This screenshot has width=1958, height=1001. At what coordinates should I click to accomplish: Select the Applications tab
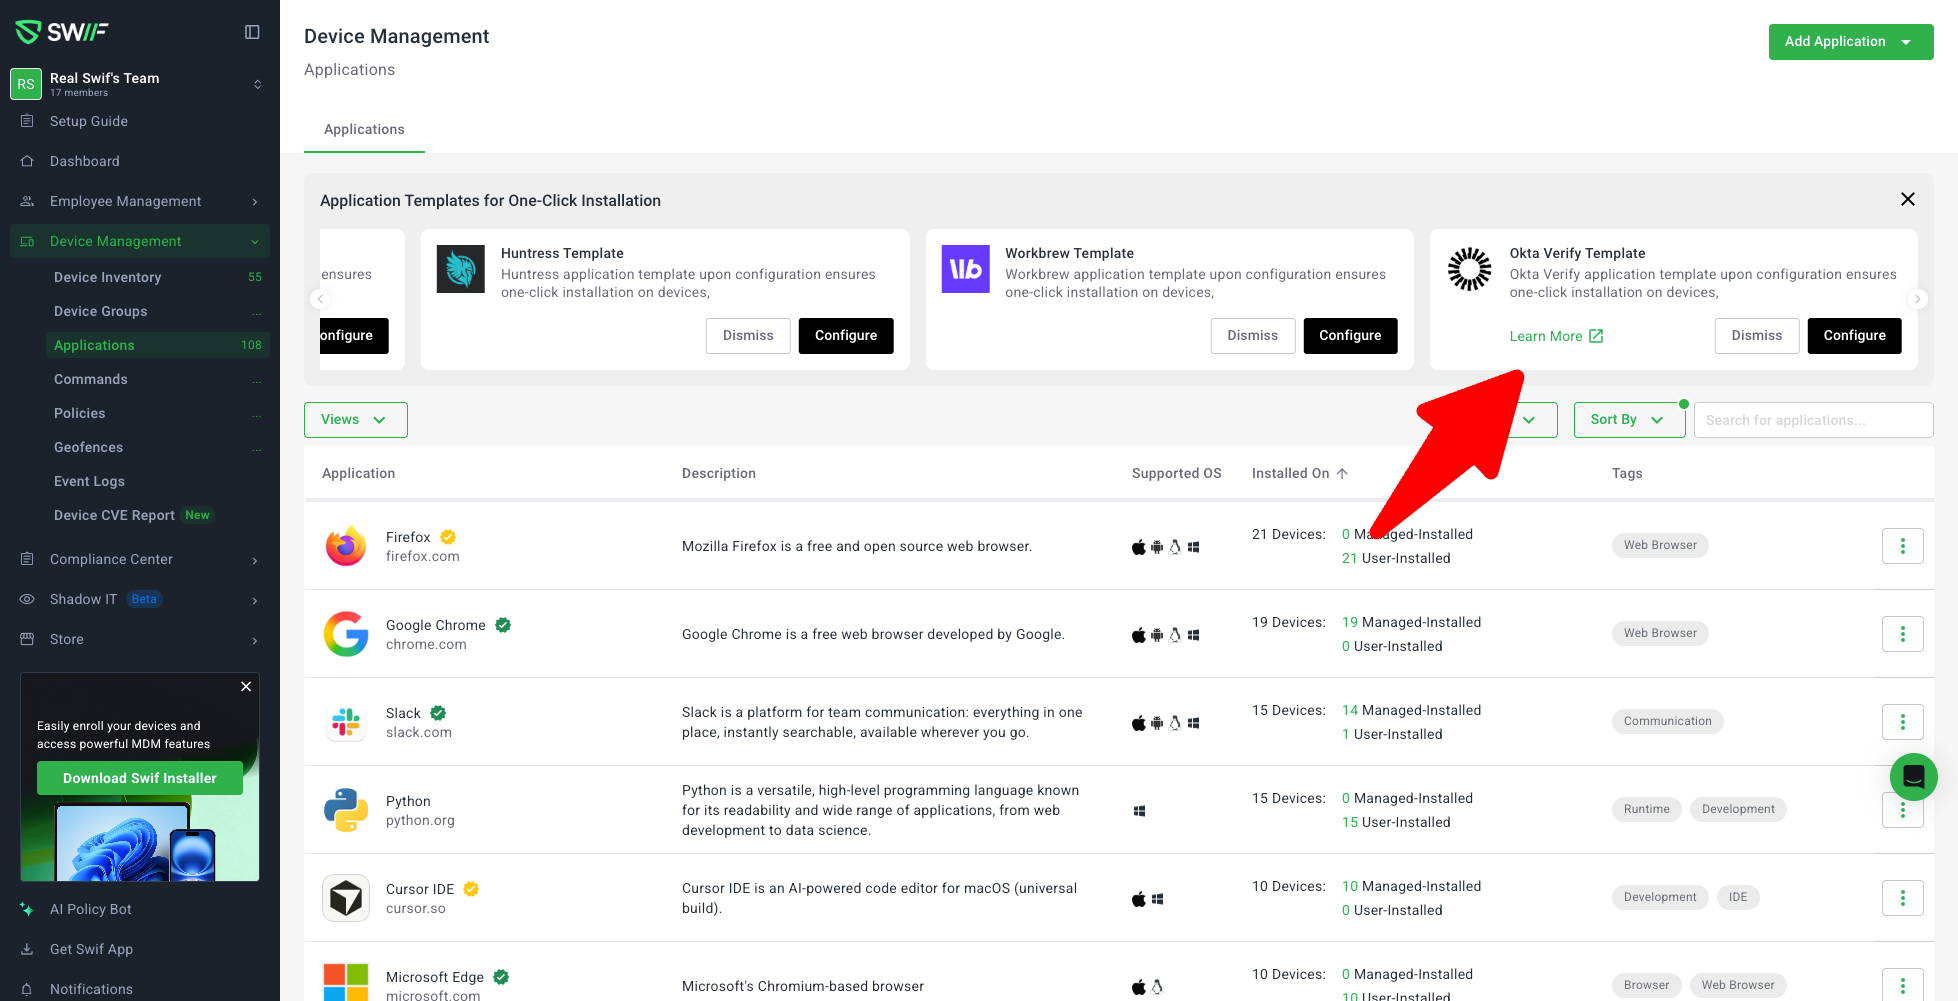tap(364, 129)
